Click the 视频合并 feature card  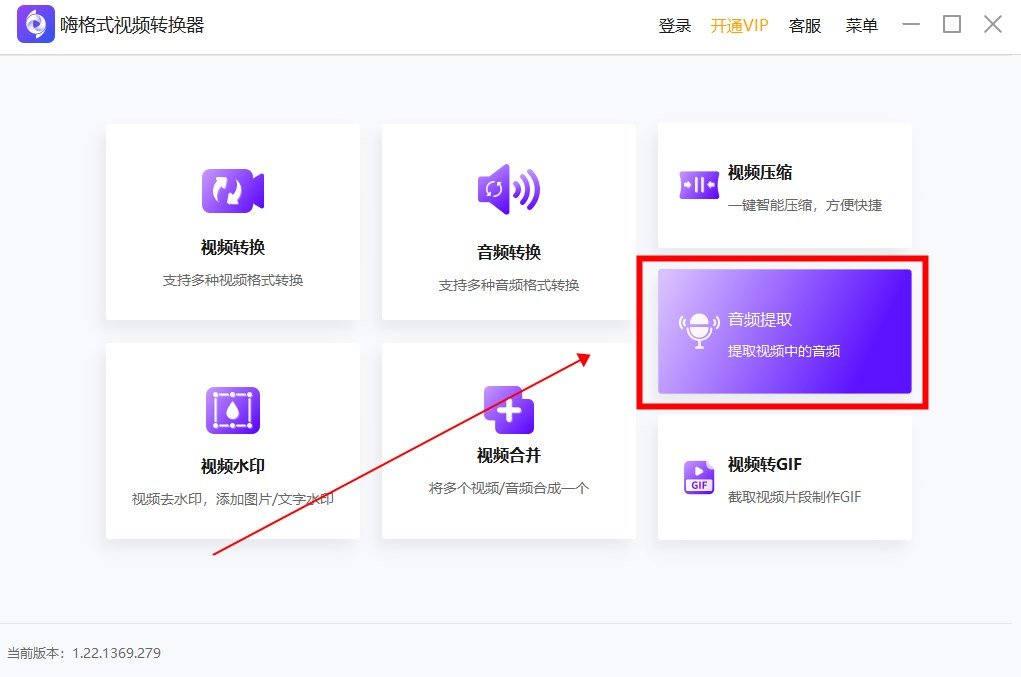[x=508, y=440]
